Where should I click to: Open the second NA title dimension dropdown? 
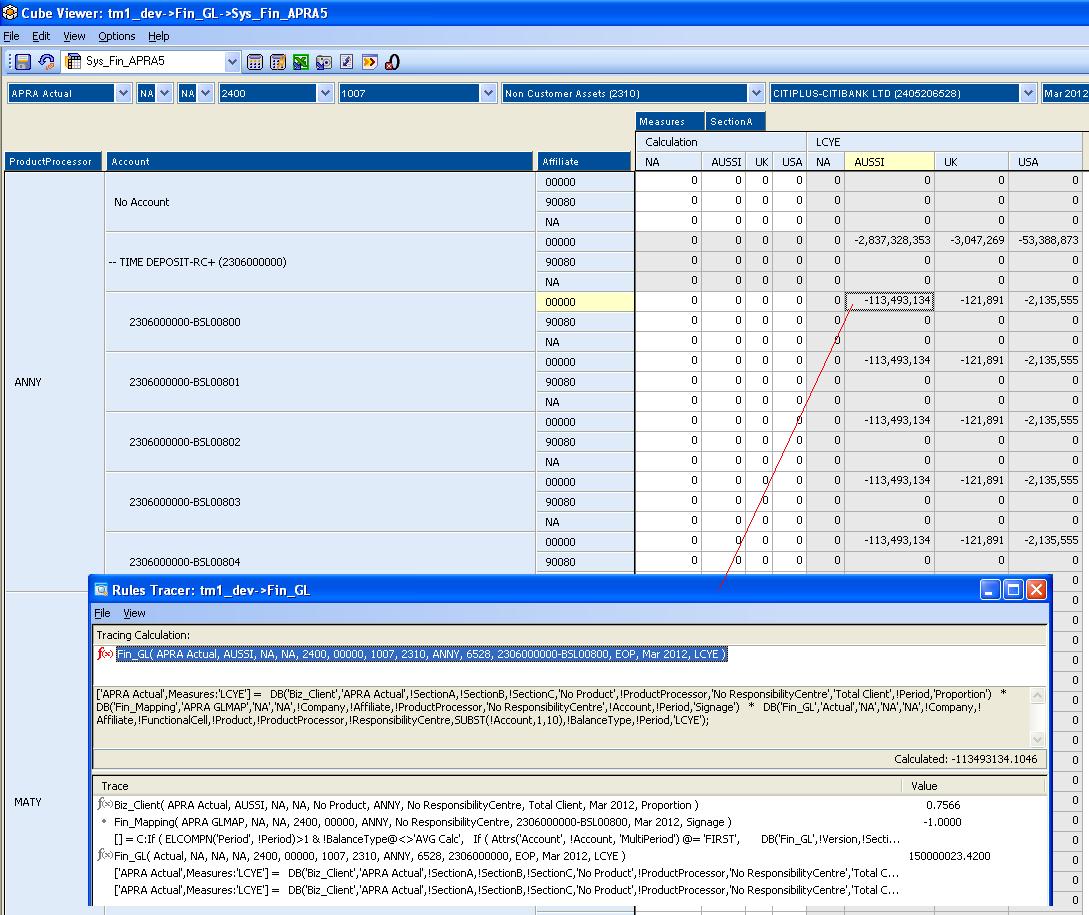pos(206,93)
